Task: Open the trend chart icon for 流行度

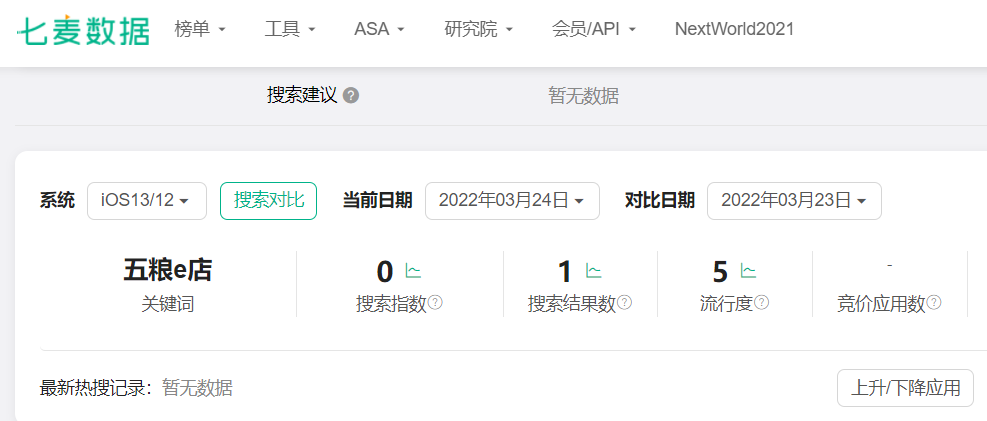Action: 748,271
